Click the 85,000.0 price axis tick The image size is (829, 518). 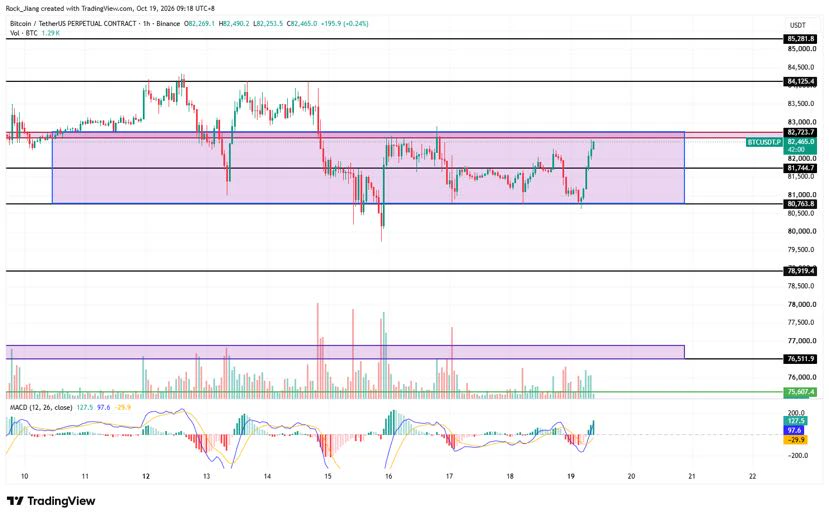802,49
